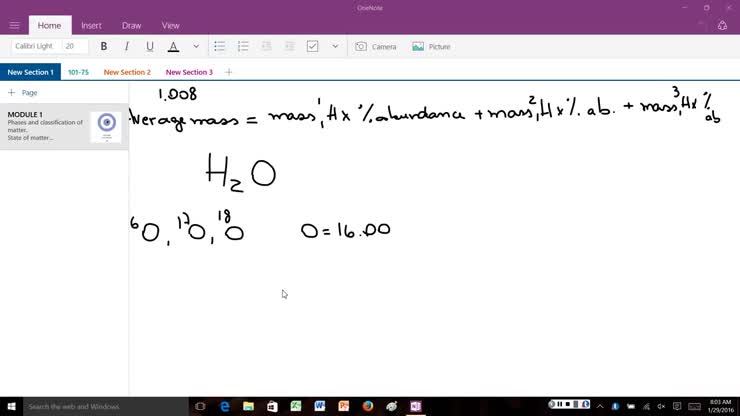Change the font color
This screenshot has width=740, height=416.
173,46
